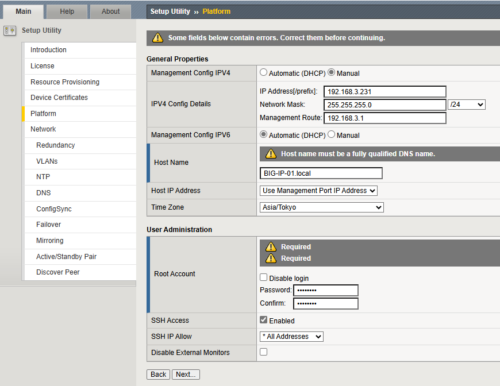Go to Mirroring settings
Image resolution: width=500 pixels, height=386 pixels.
pyautogui.click(x=80, y=241)
